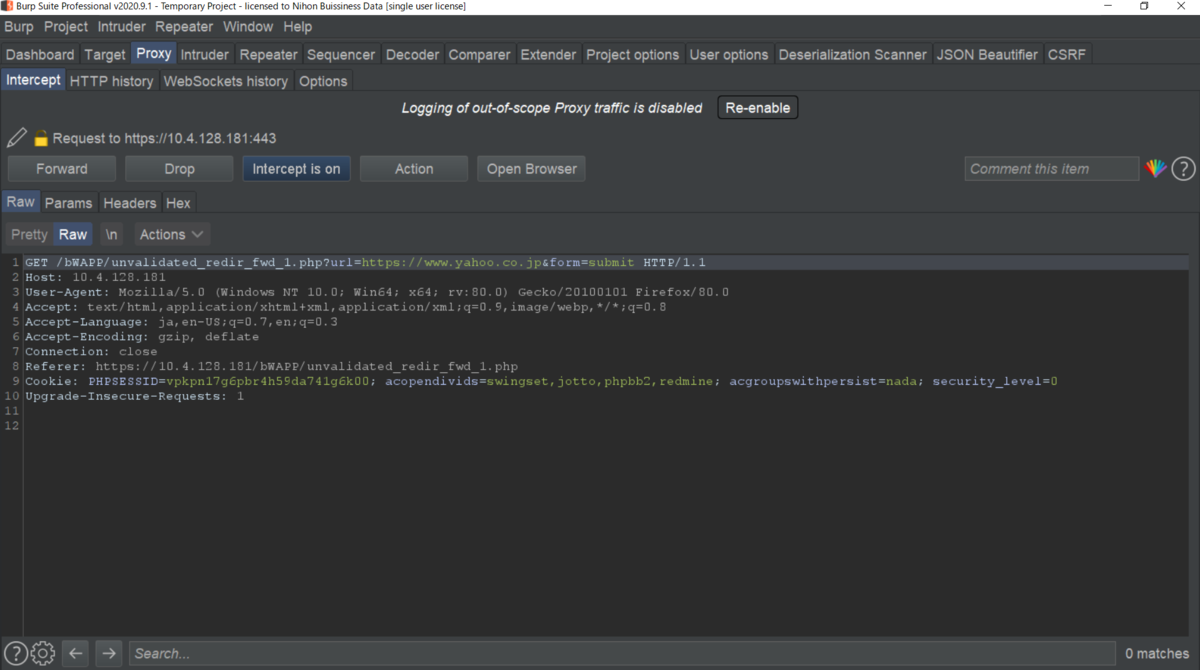
Task: Open the Intruder menu in menu bar
Action: coord(122,27)
